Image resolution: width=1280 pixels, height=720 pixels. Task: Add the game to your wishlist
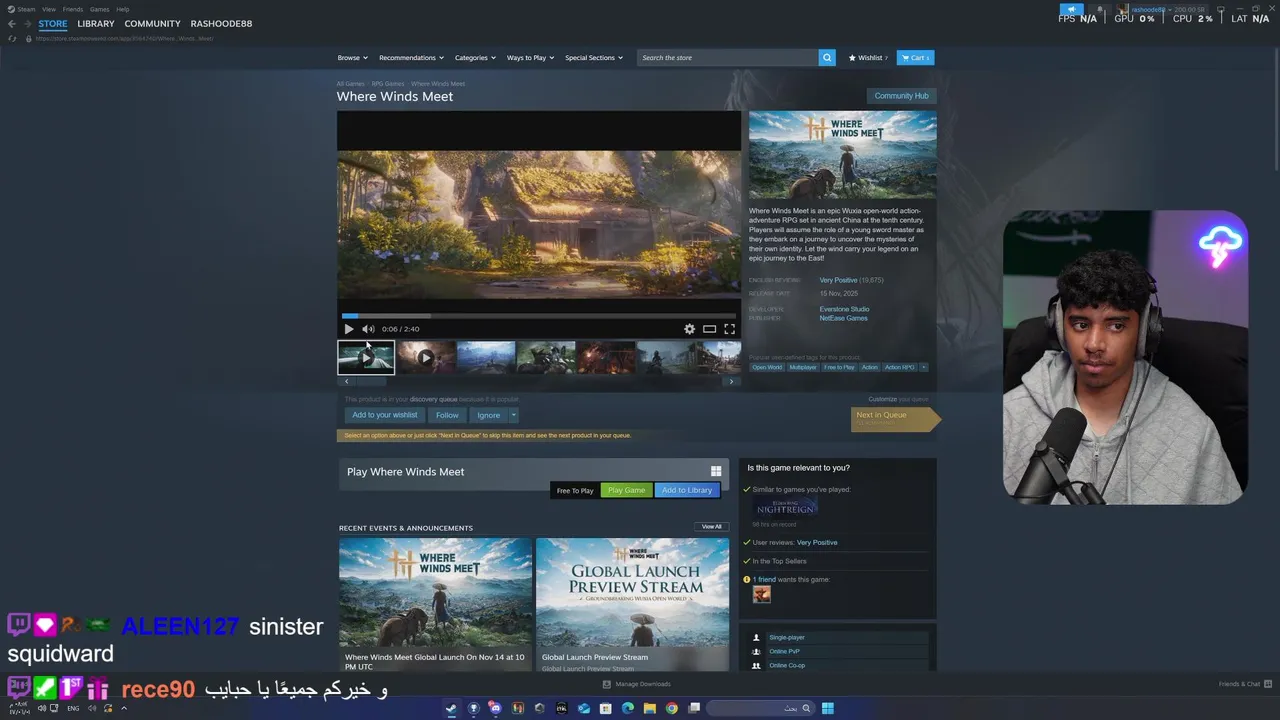click(x=385, y=415)
